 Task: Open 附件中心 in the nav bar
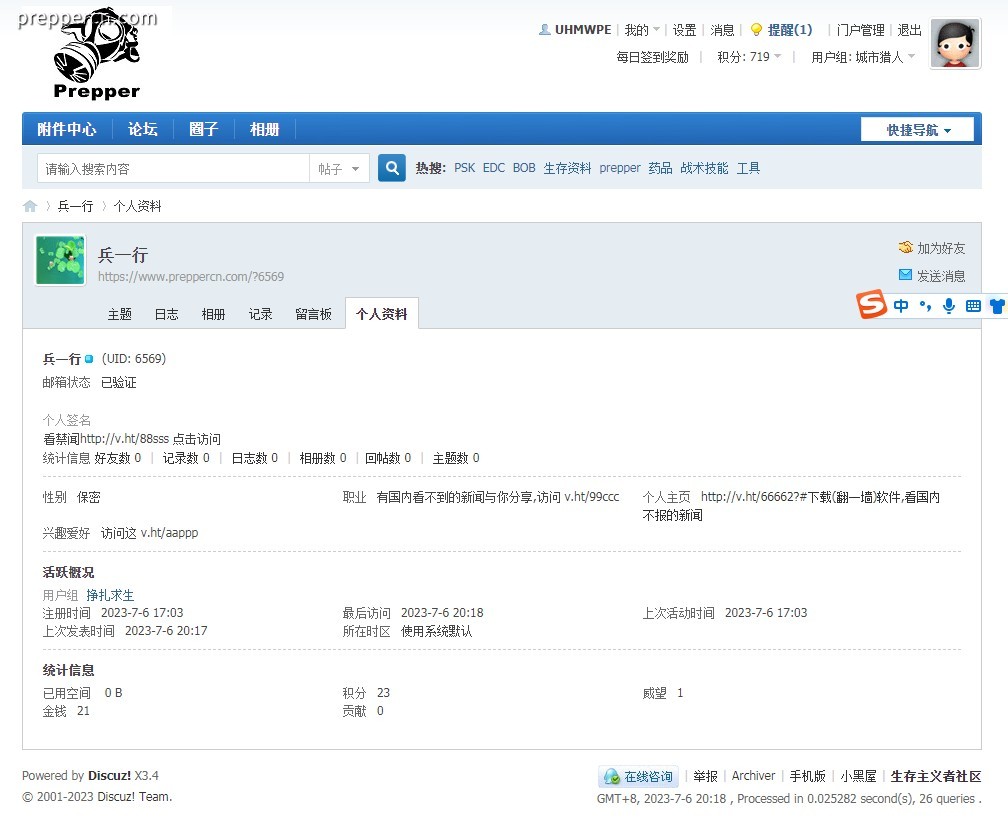click(x=67, y=129)
